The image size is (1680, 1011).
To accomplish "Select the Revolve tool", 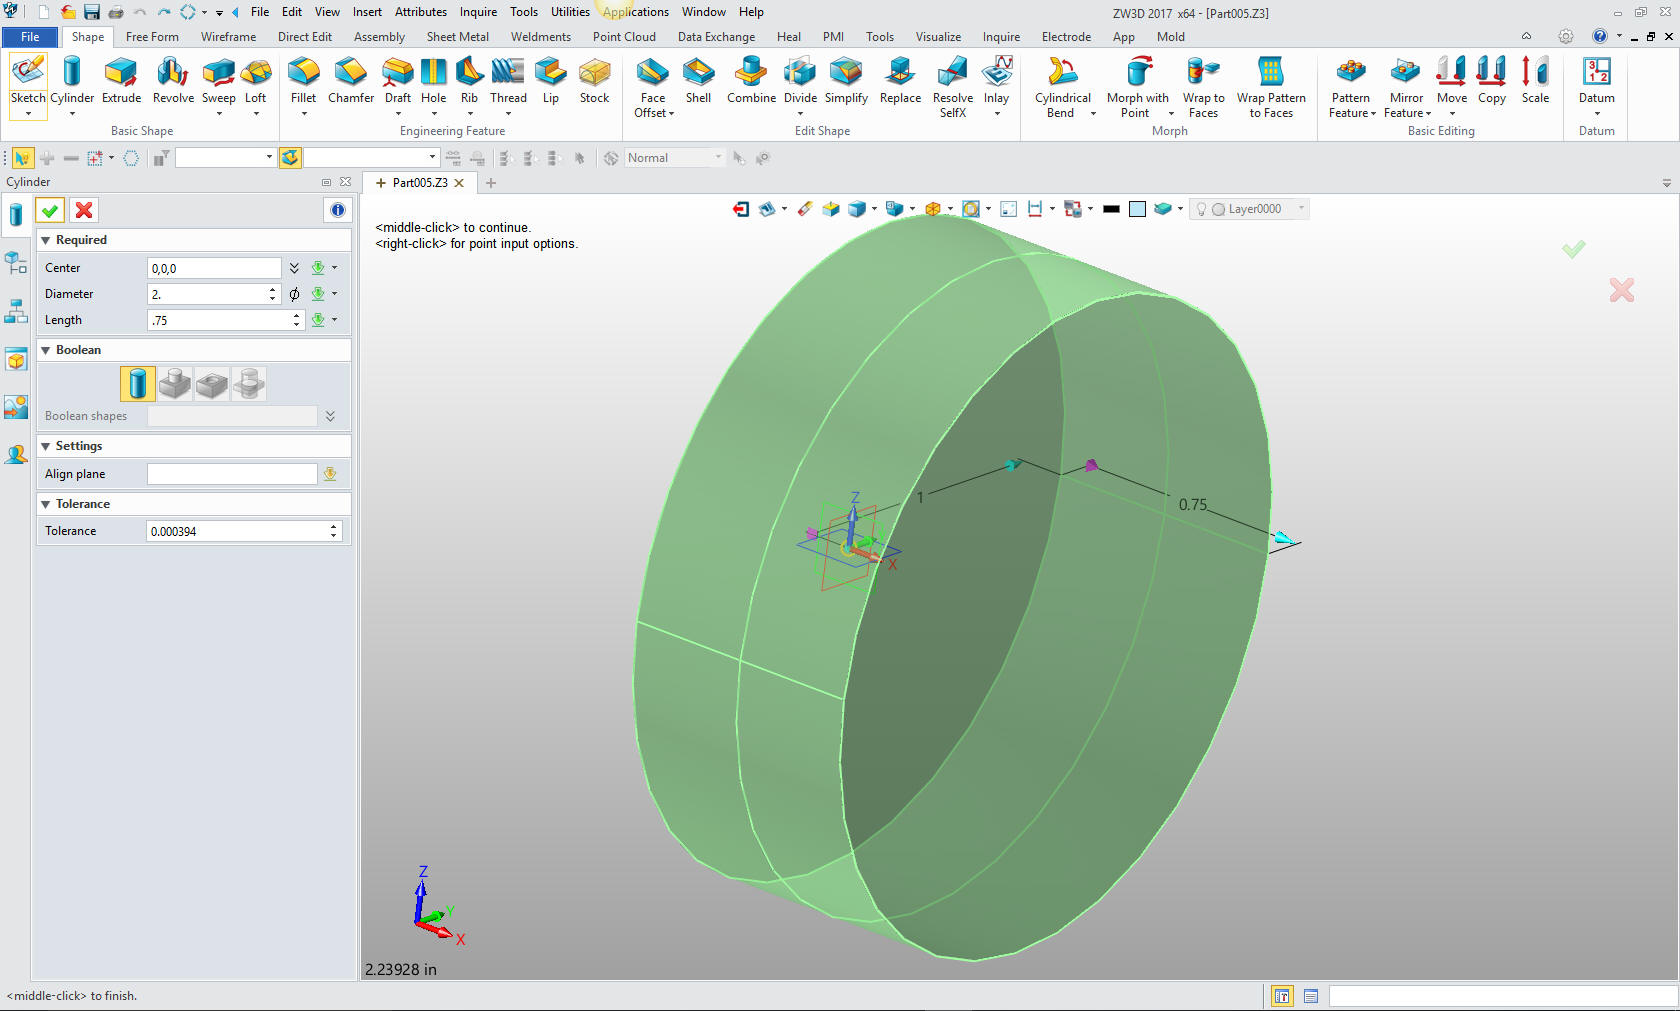I will (173, 80).
